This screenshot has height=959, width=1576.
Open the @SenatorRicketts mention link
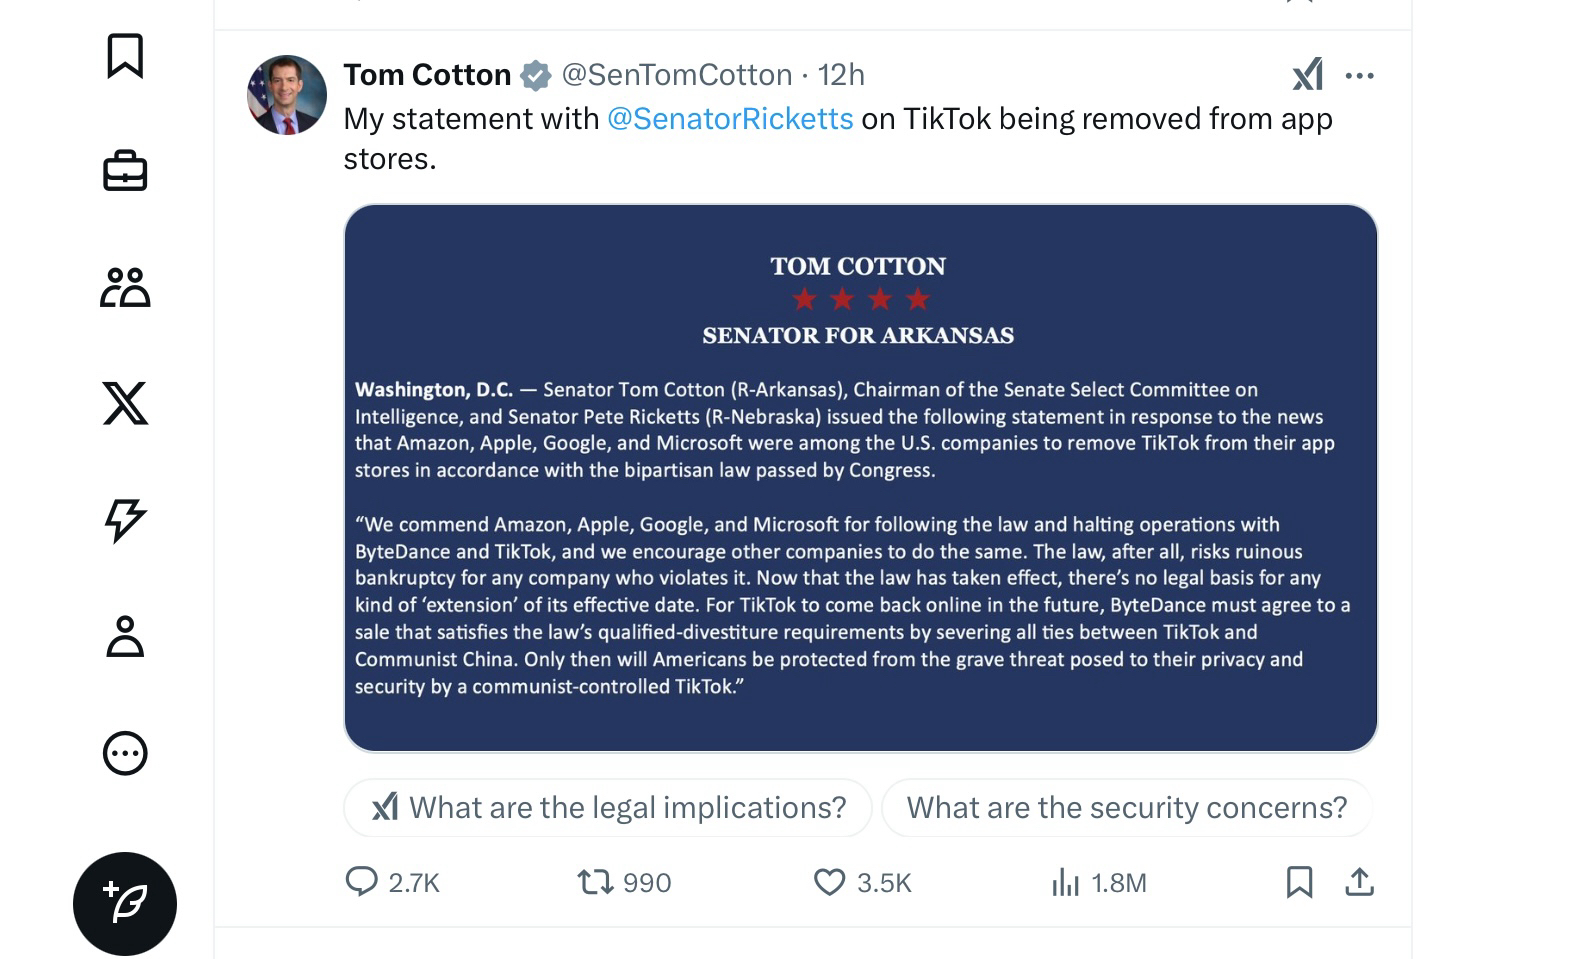730,119
